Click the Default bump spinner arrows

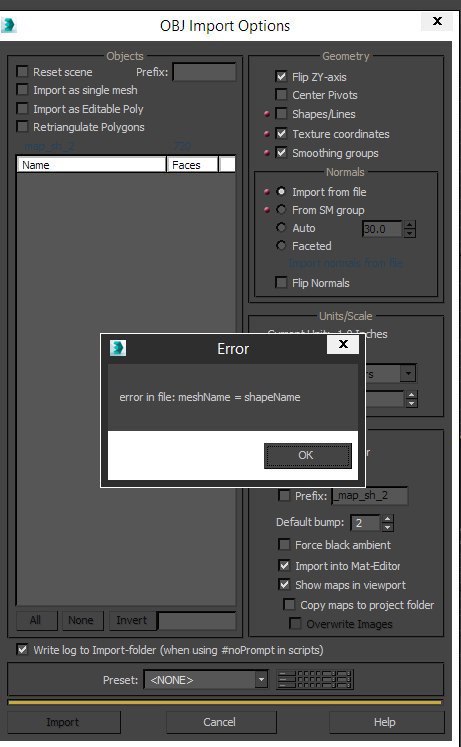[x=388, y=523]
